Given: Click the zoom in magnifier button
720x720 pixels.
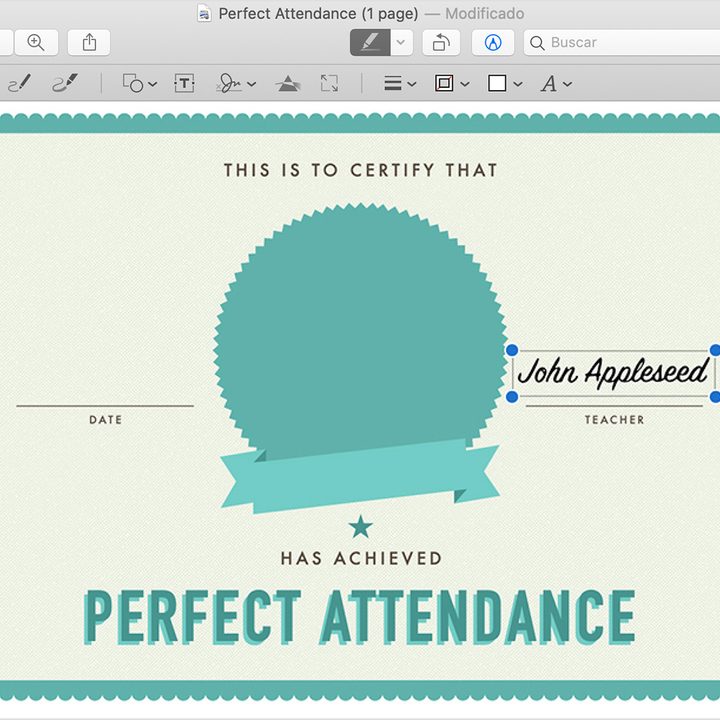Looking at the screenshot, I should (x=36, y=42).
